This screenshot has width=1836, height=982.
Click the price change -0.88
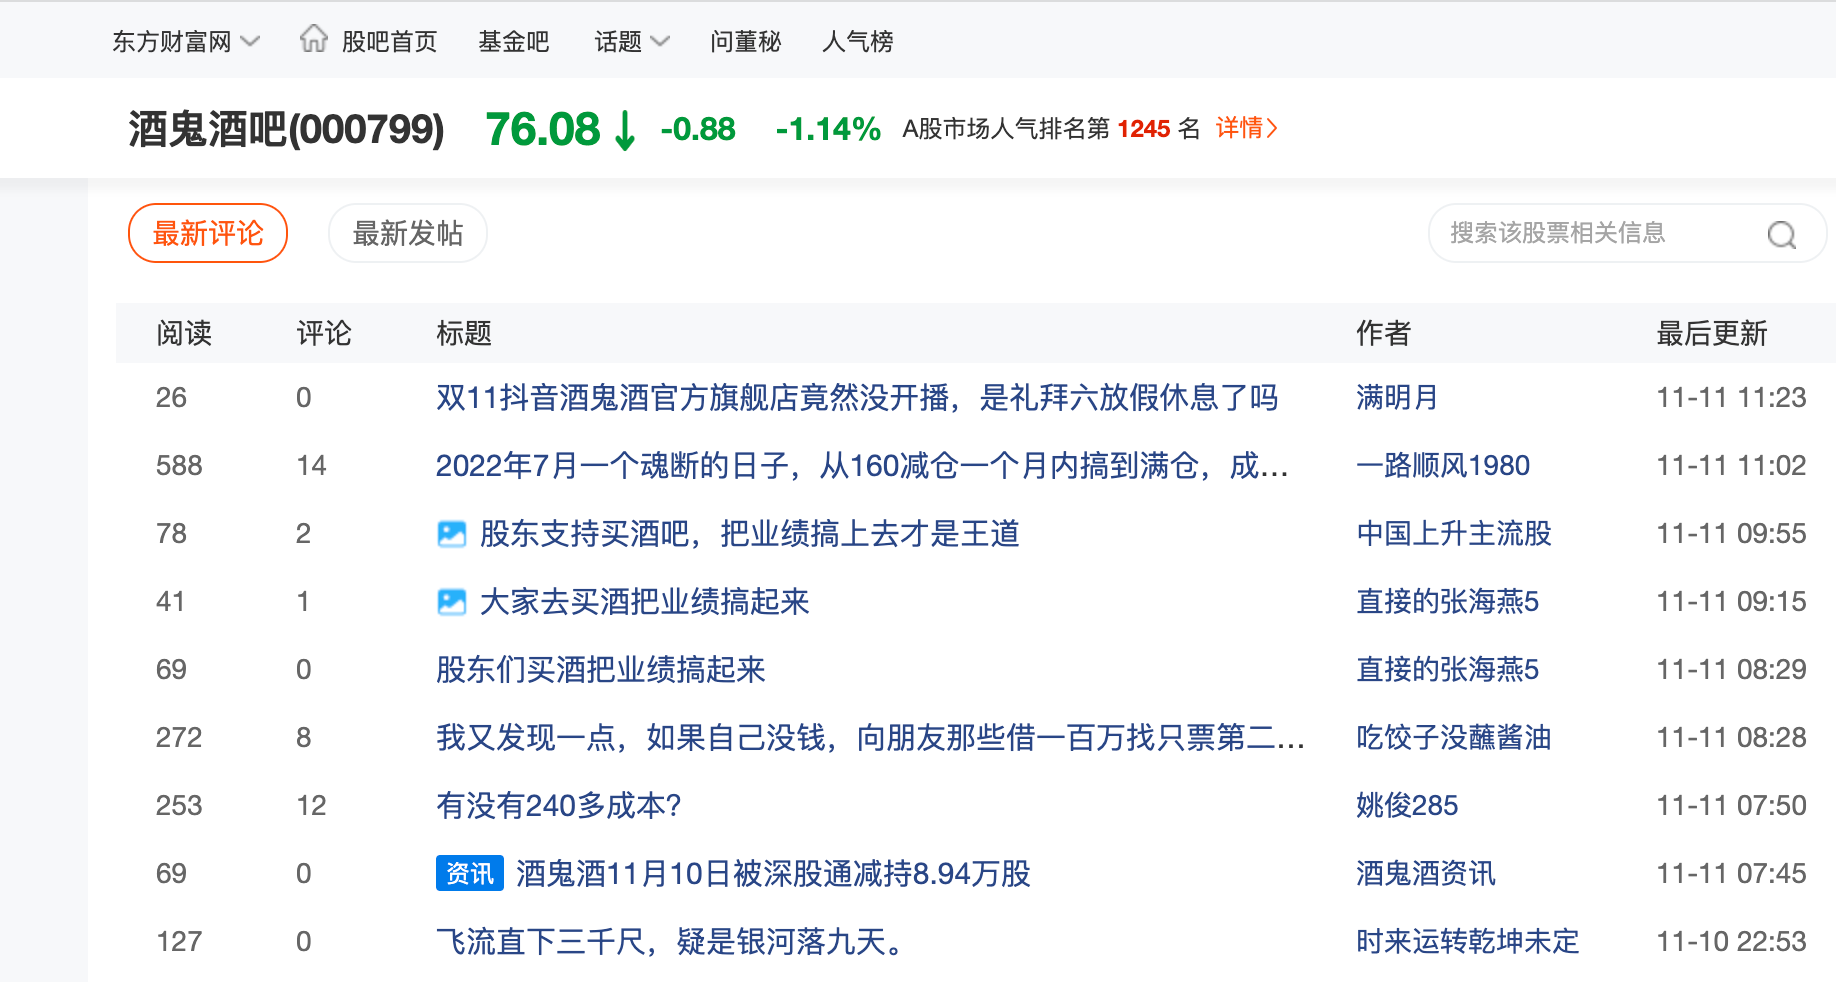point(698,129)
